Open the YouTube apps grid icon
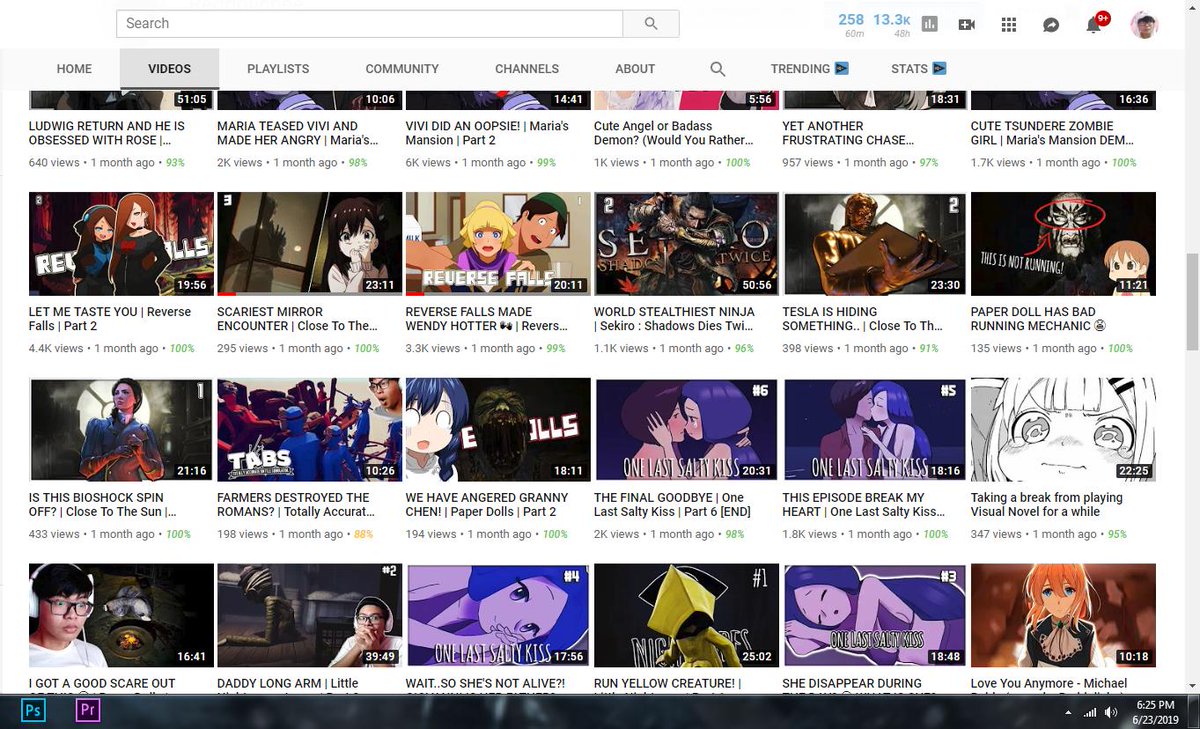 [1009, 24]
